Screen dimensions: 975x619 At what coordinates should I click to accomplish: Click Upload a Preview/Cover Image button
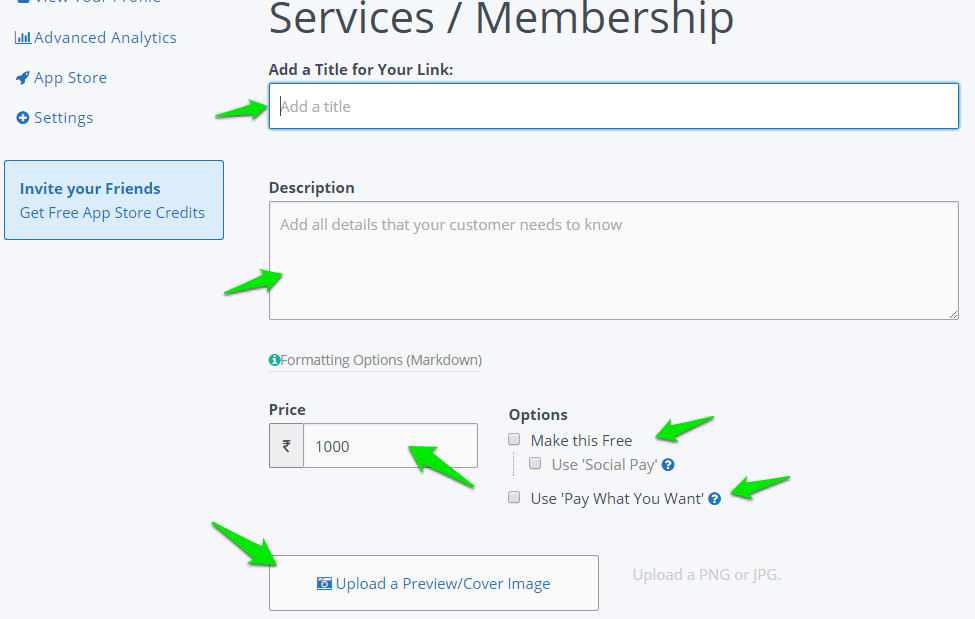(x=433, y=583)
